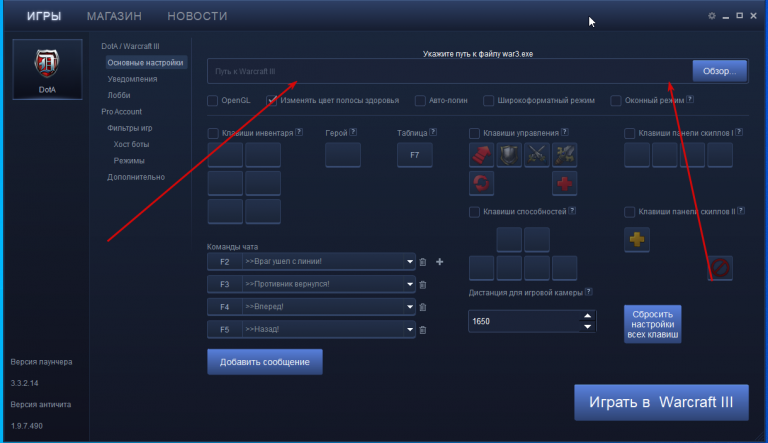The height and width of the screenshot is (443, 768).
Task: Click the Герой hotkey box
Action: (x=343, y=155)
